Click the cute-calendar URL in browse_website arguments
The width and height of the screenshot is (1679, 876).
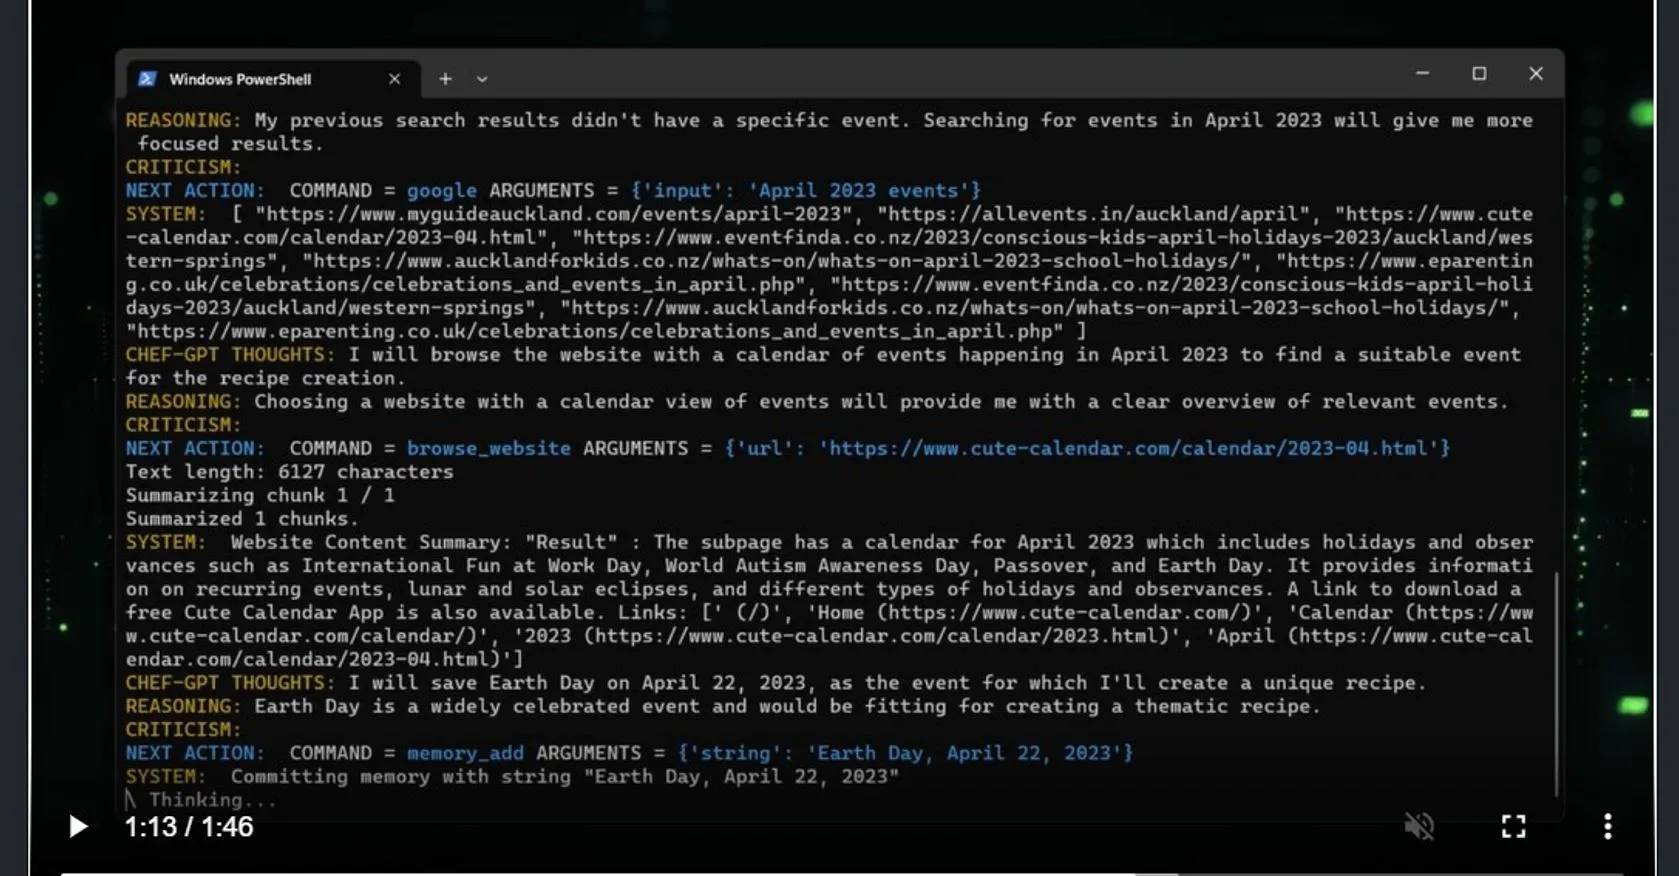(1134, 449)
